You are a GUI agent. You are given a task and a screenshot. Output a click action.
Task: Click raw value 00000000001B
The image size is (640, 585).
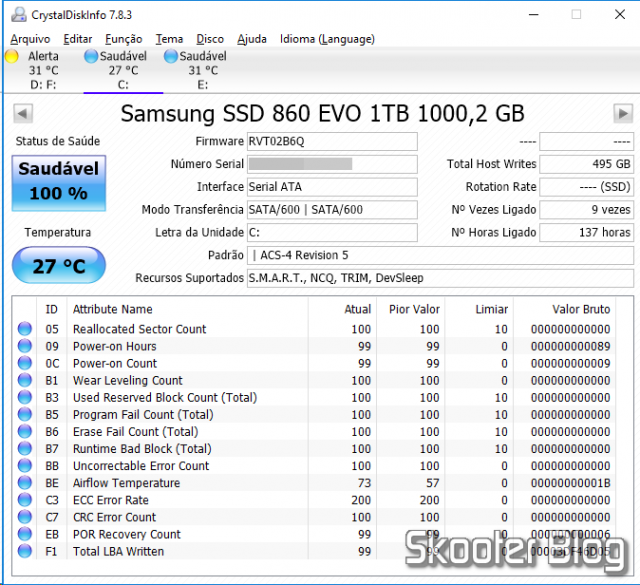[571, 483]
